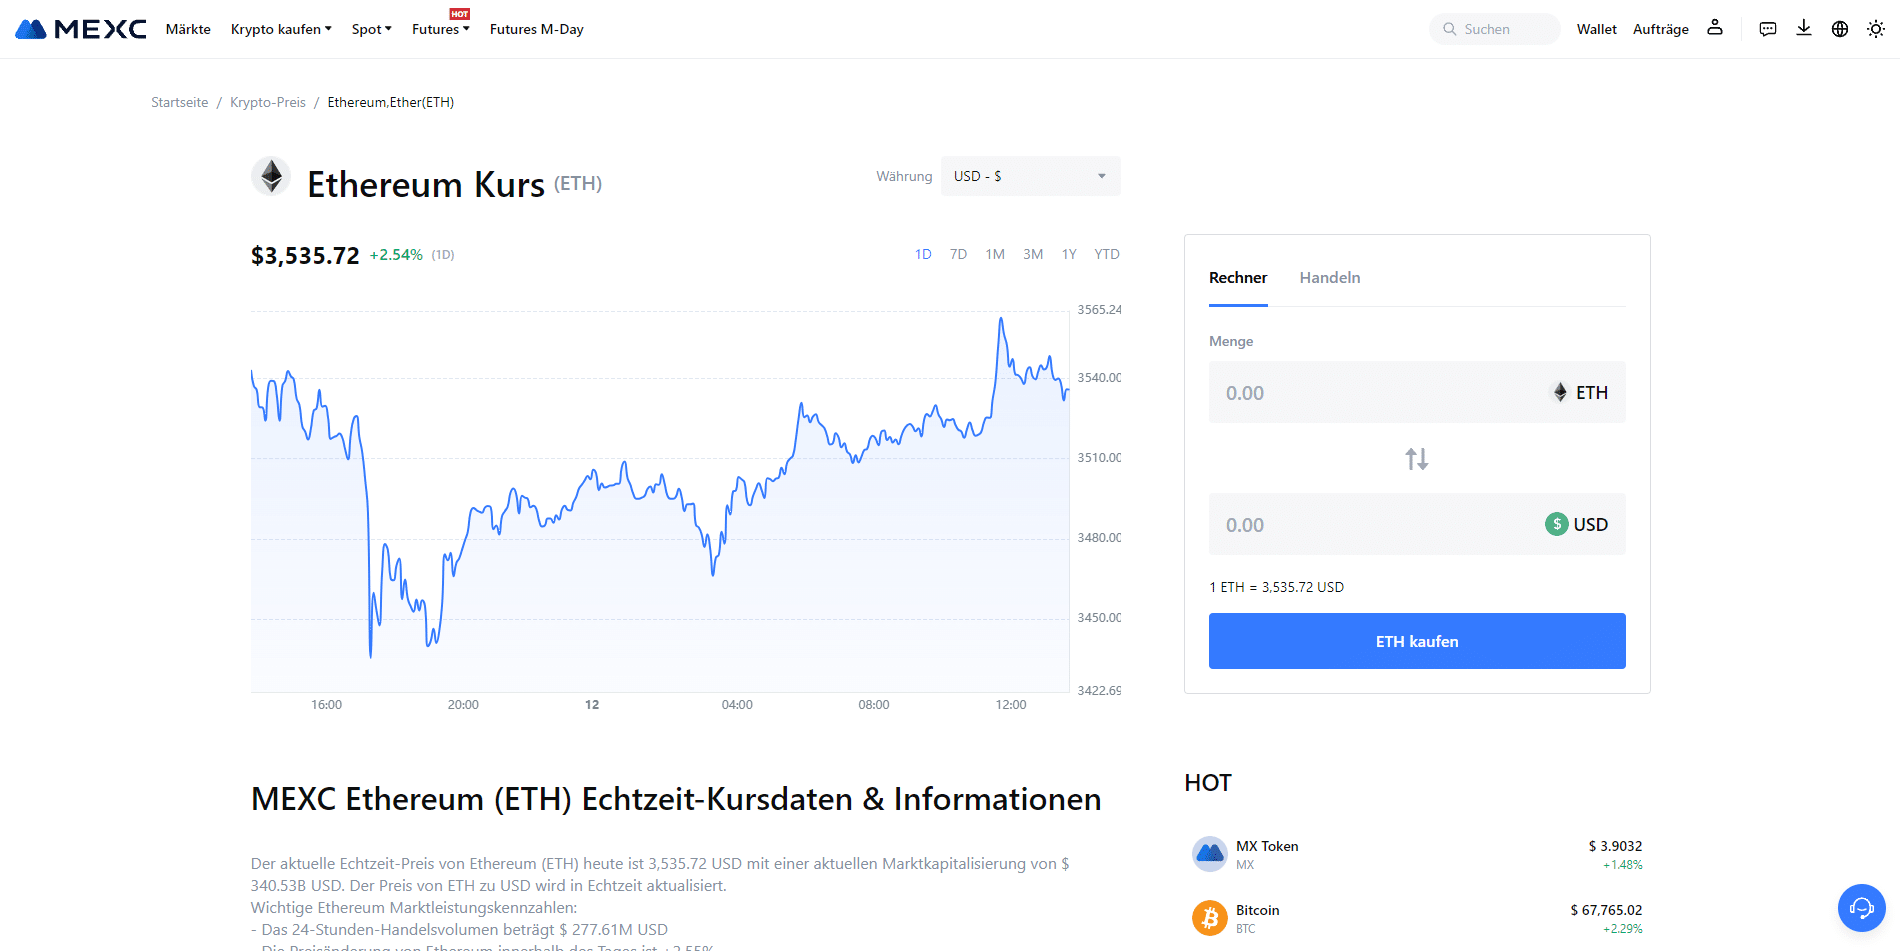Click the 1 ETH = 3,535.72 USD rate
1900x951 pixels.
pos(1277,587)
